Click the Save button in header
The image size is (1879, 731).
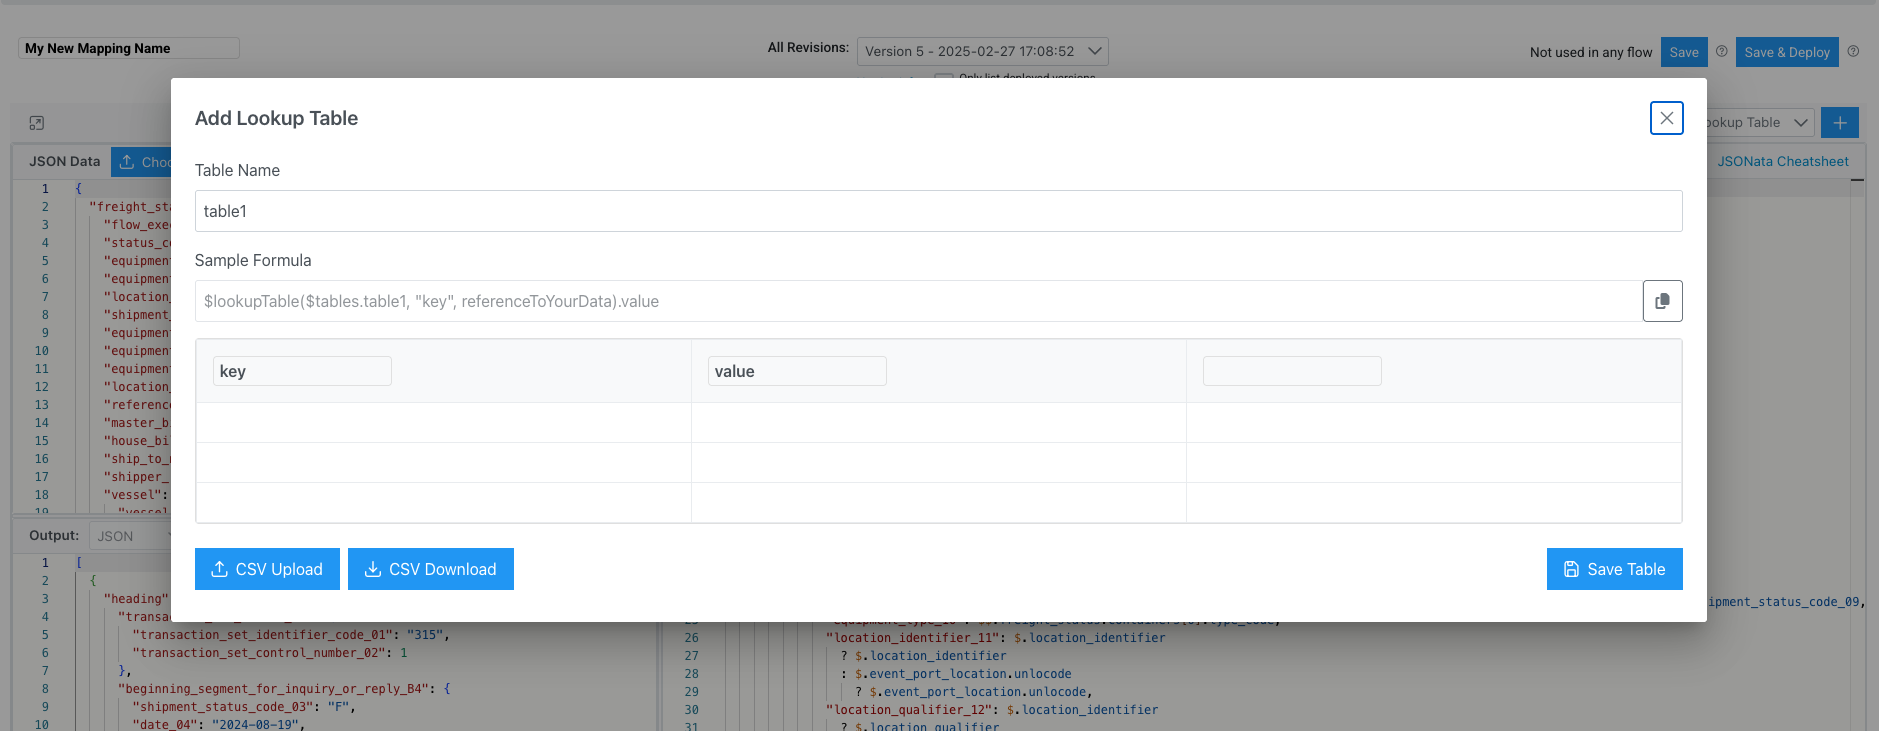[x=1684, y=52]
